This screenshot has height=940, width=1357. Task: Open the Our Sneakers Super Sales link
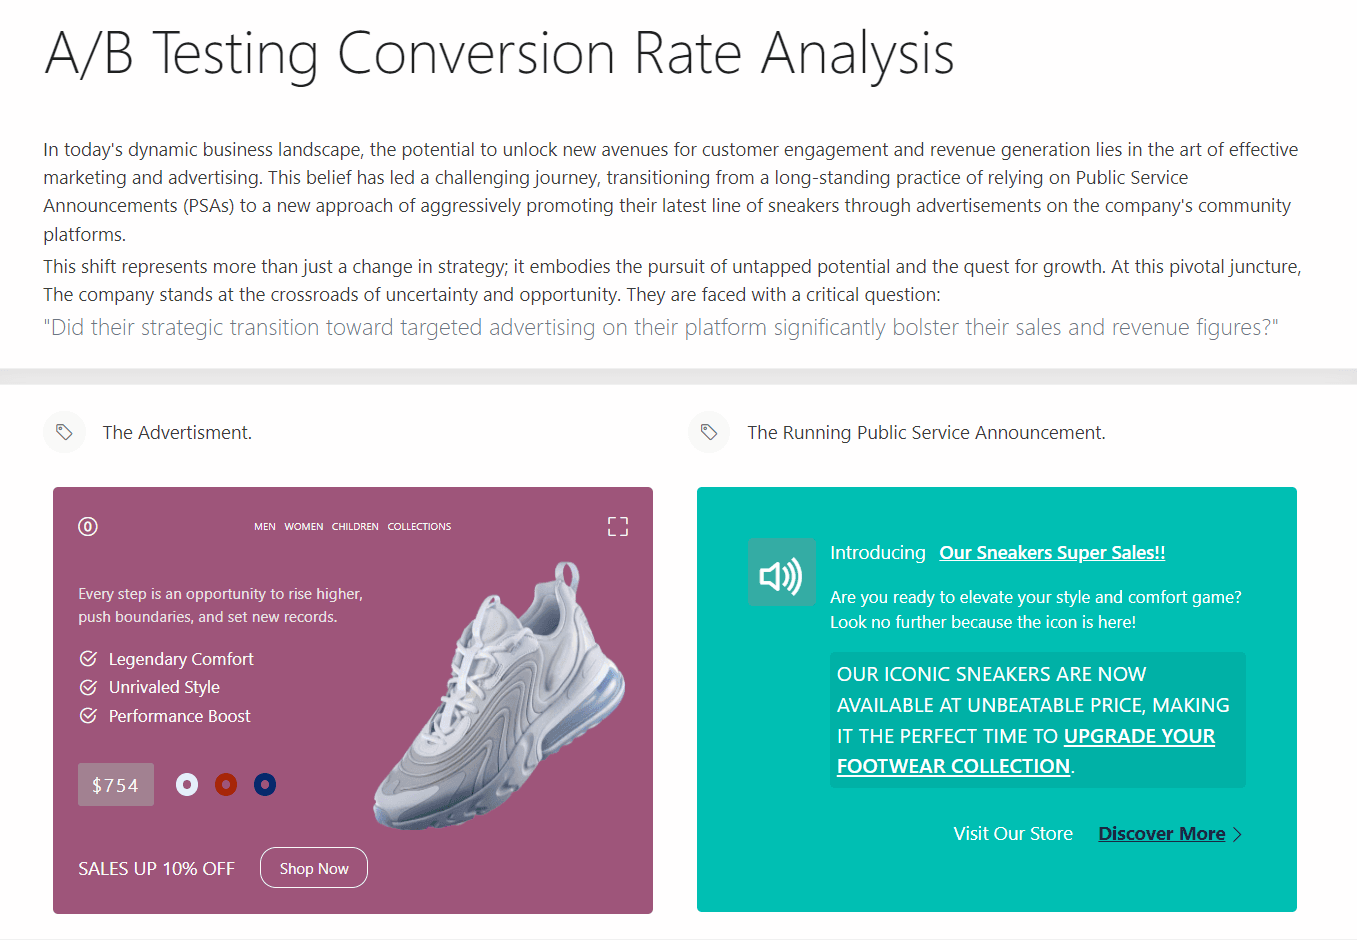pos(1052,553)
